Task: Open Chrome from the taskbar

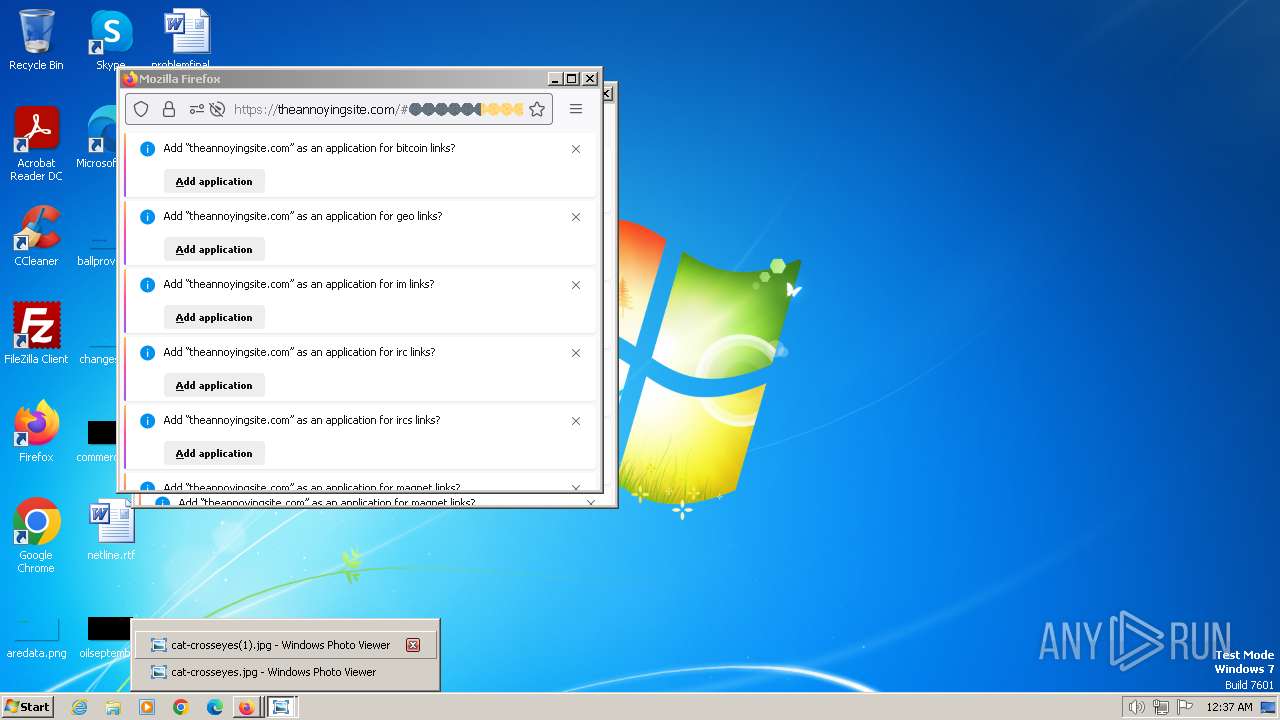Action: [x=180, y=707]
